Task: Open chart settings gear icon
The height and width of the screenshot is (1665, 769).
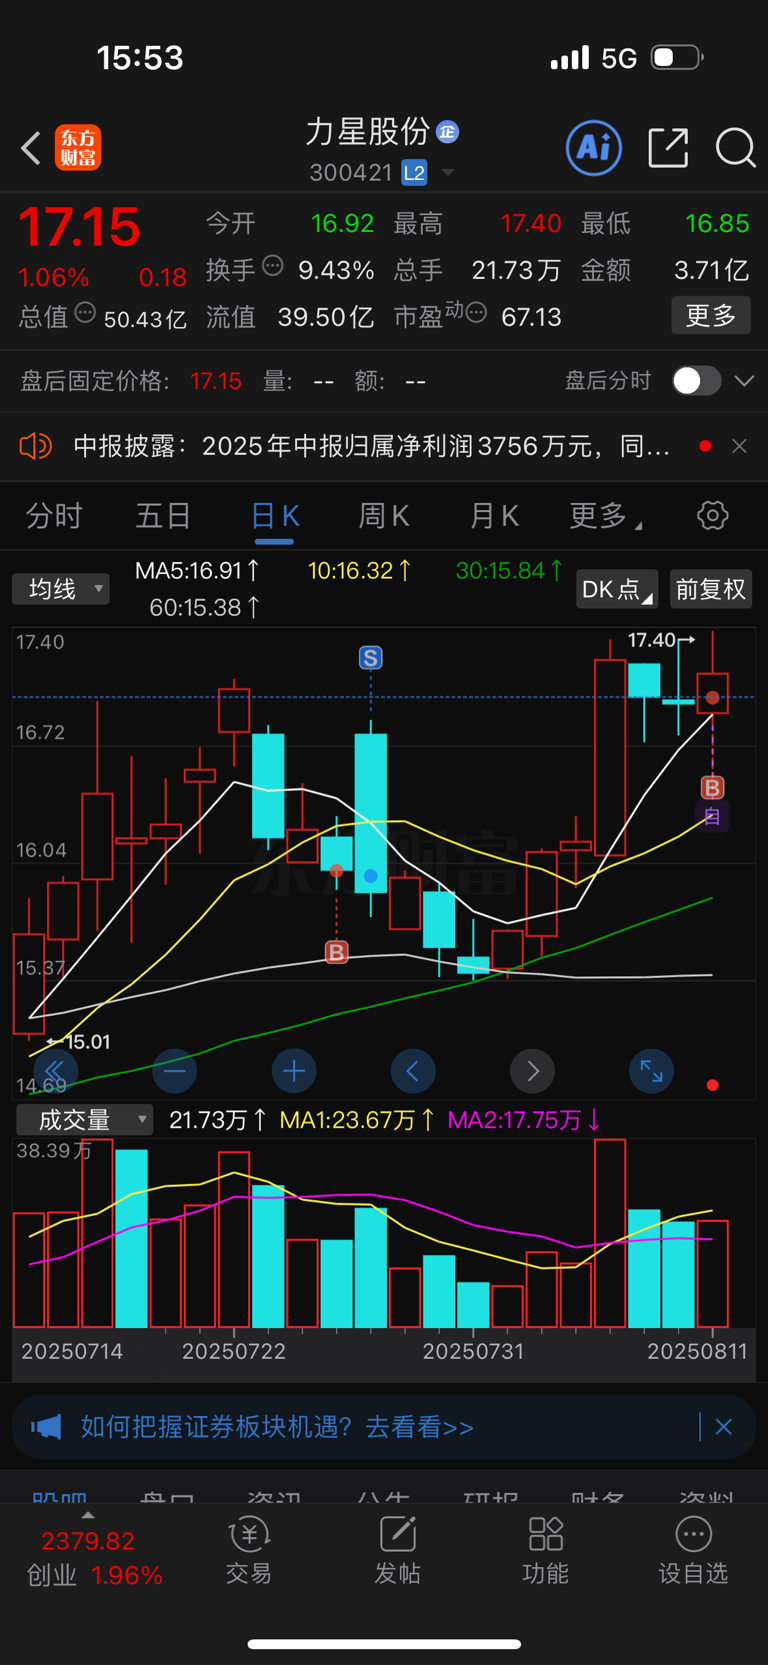Action: (712, 516)
